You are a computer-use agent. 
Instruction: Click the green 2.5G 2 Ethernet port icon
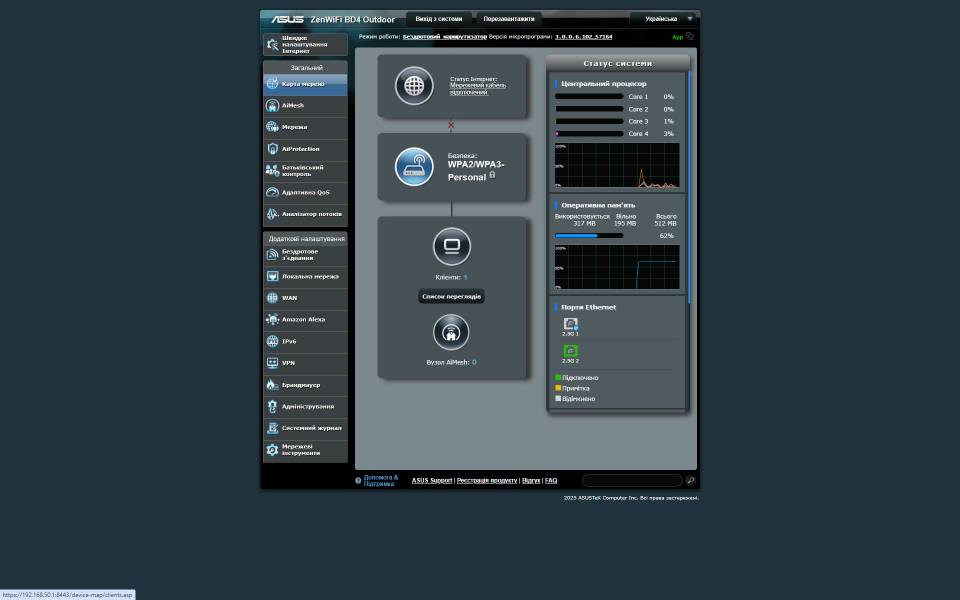570,351
